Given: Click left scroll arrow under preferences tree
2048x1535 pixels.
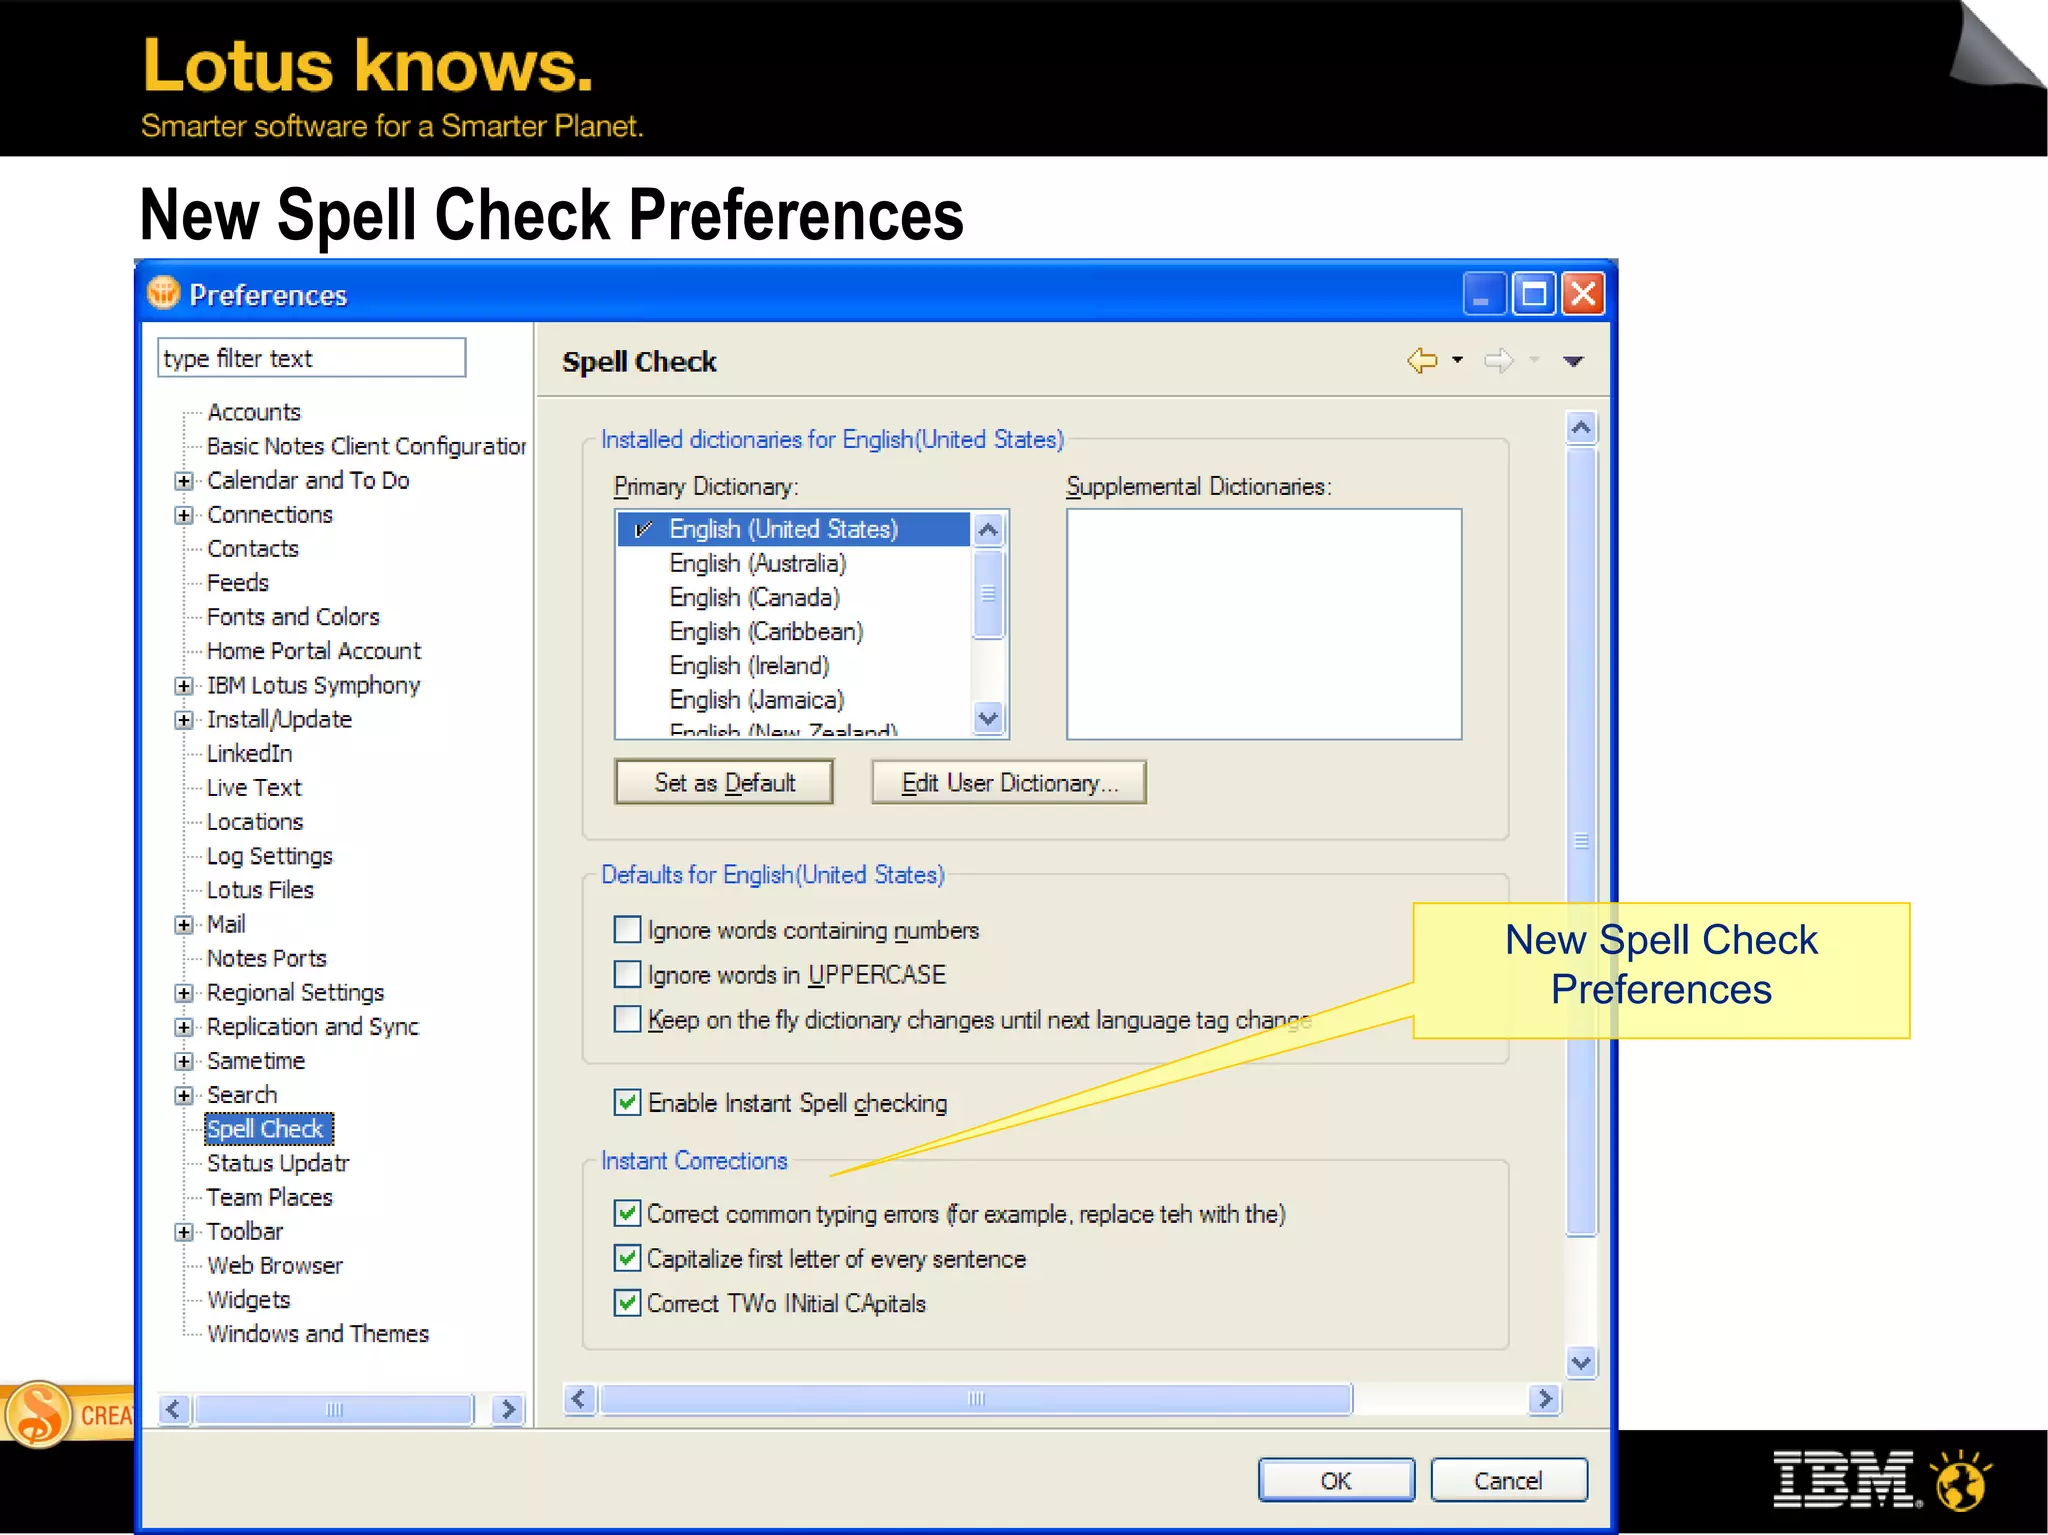Looking at the screenshot, I should pos(174,1409).
